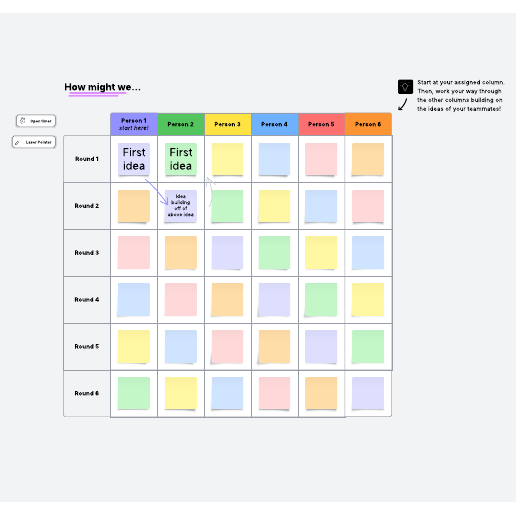Select the green Person 2 column header

click(181, 124)
